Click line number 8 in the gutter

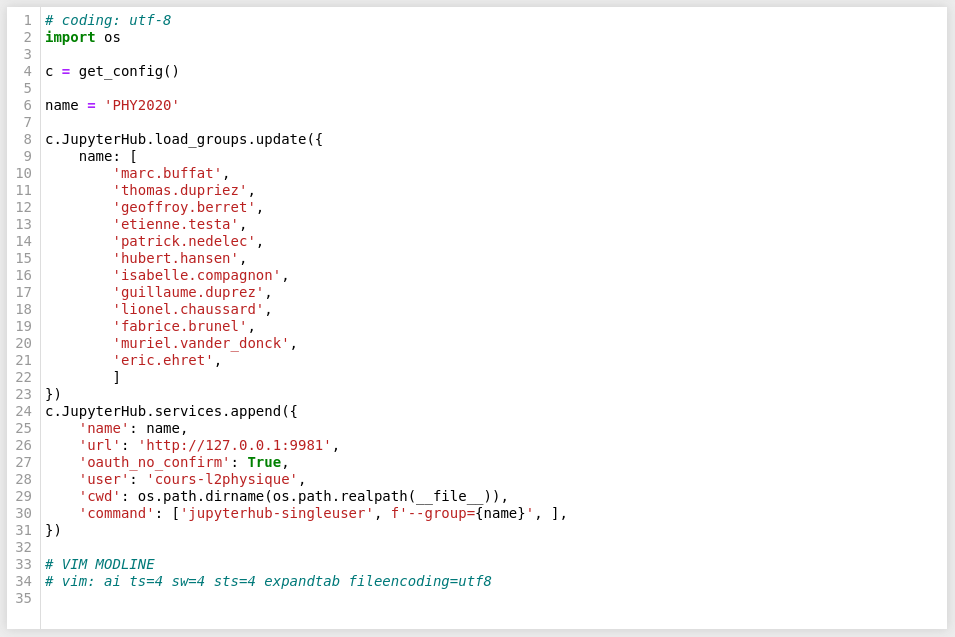[27, 139]
